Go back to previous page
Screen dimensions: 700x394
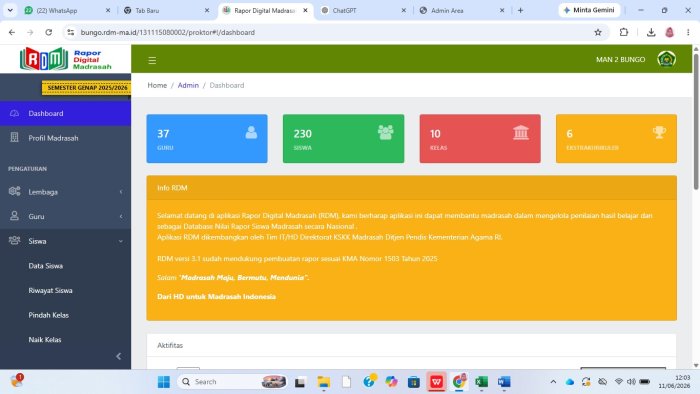pyautogui.click(x=12, y=32)
